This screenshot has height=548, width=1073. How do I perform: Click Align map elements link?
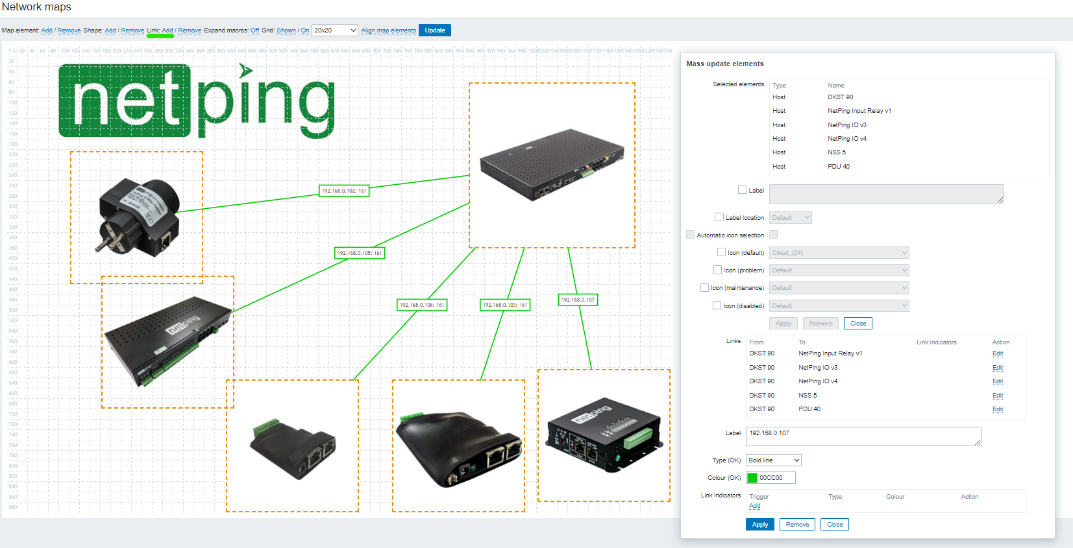[x=388, y=30]
